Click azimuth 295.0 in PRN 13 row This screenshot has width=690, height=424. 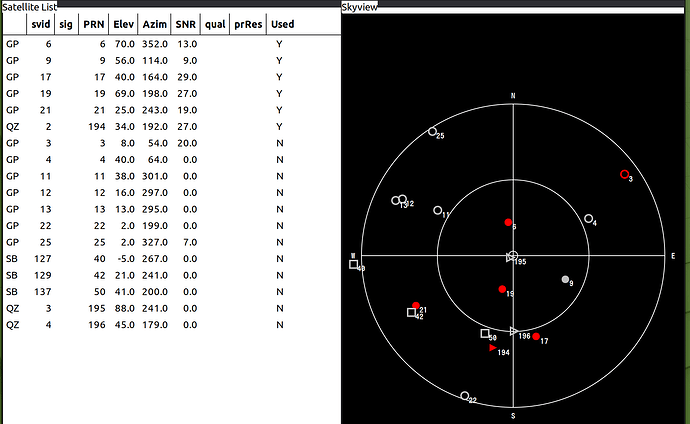tap(154, 209)
